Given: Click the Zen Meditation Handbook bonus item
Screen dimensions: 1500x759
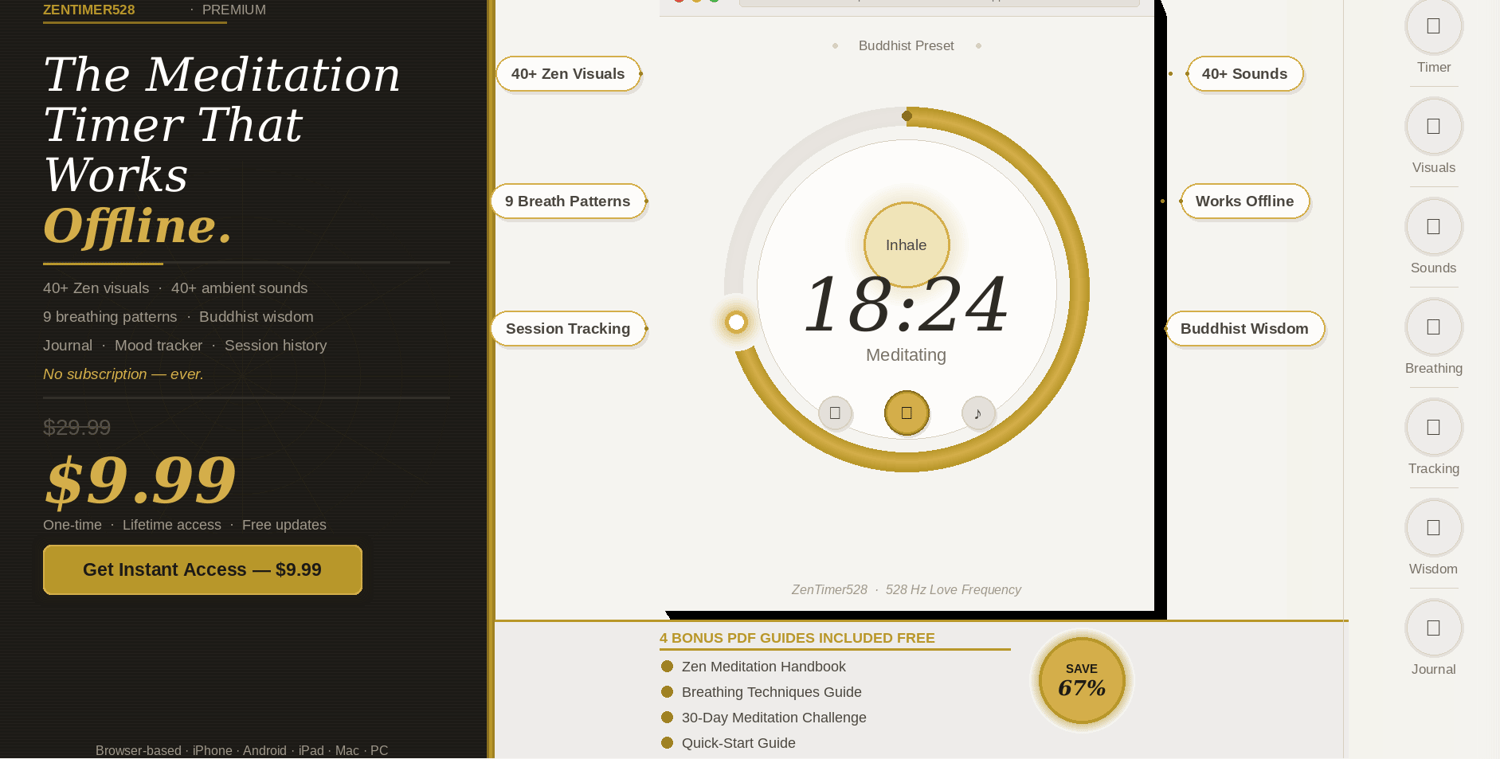Looking at the screenshot, I should (763, 667).
